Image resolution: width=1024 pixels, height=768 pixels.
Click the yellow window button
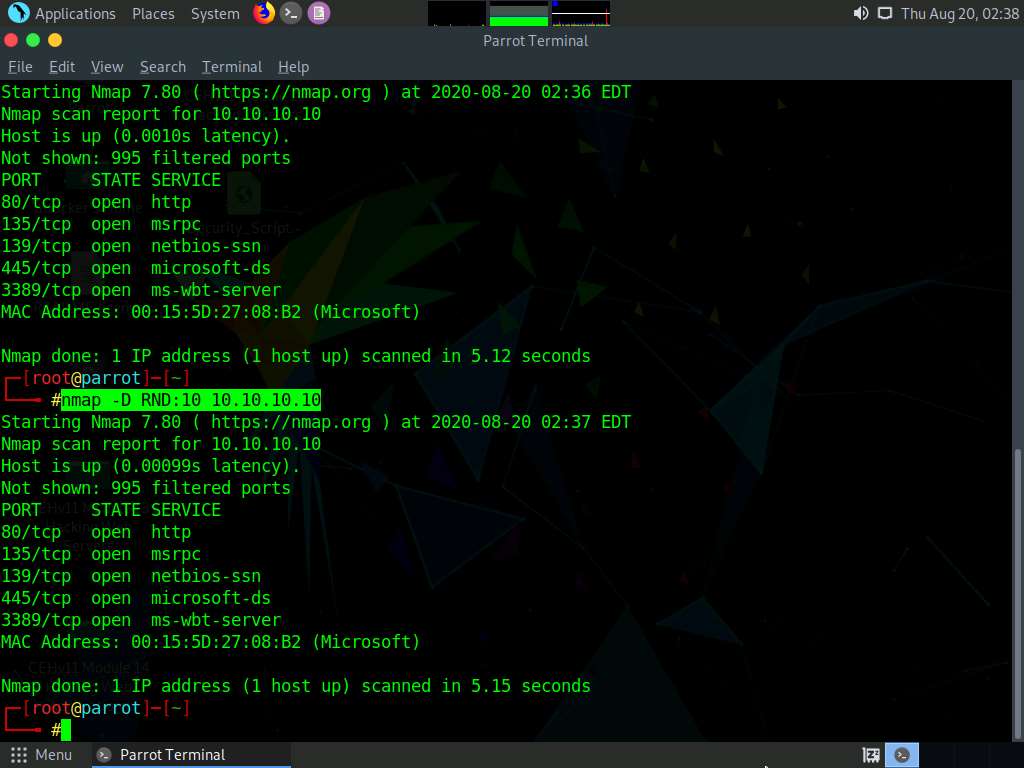click(55, 40)
